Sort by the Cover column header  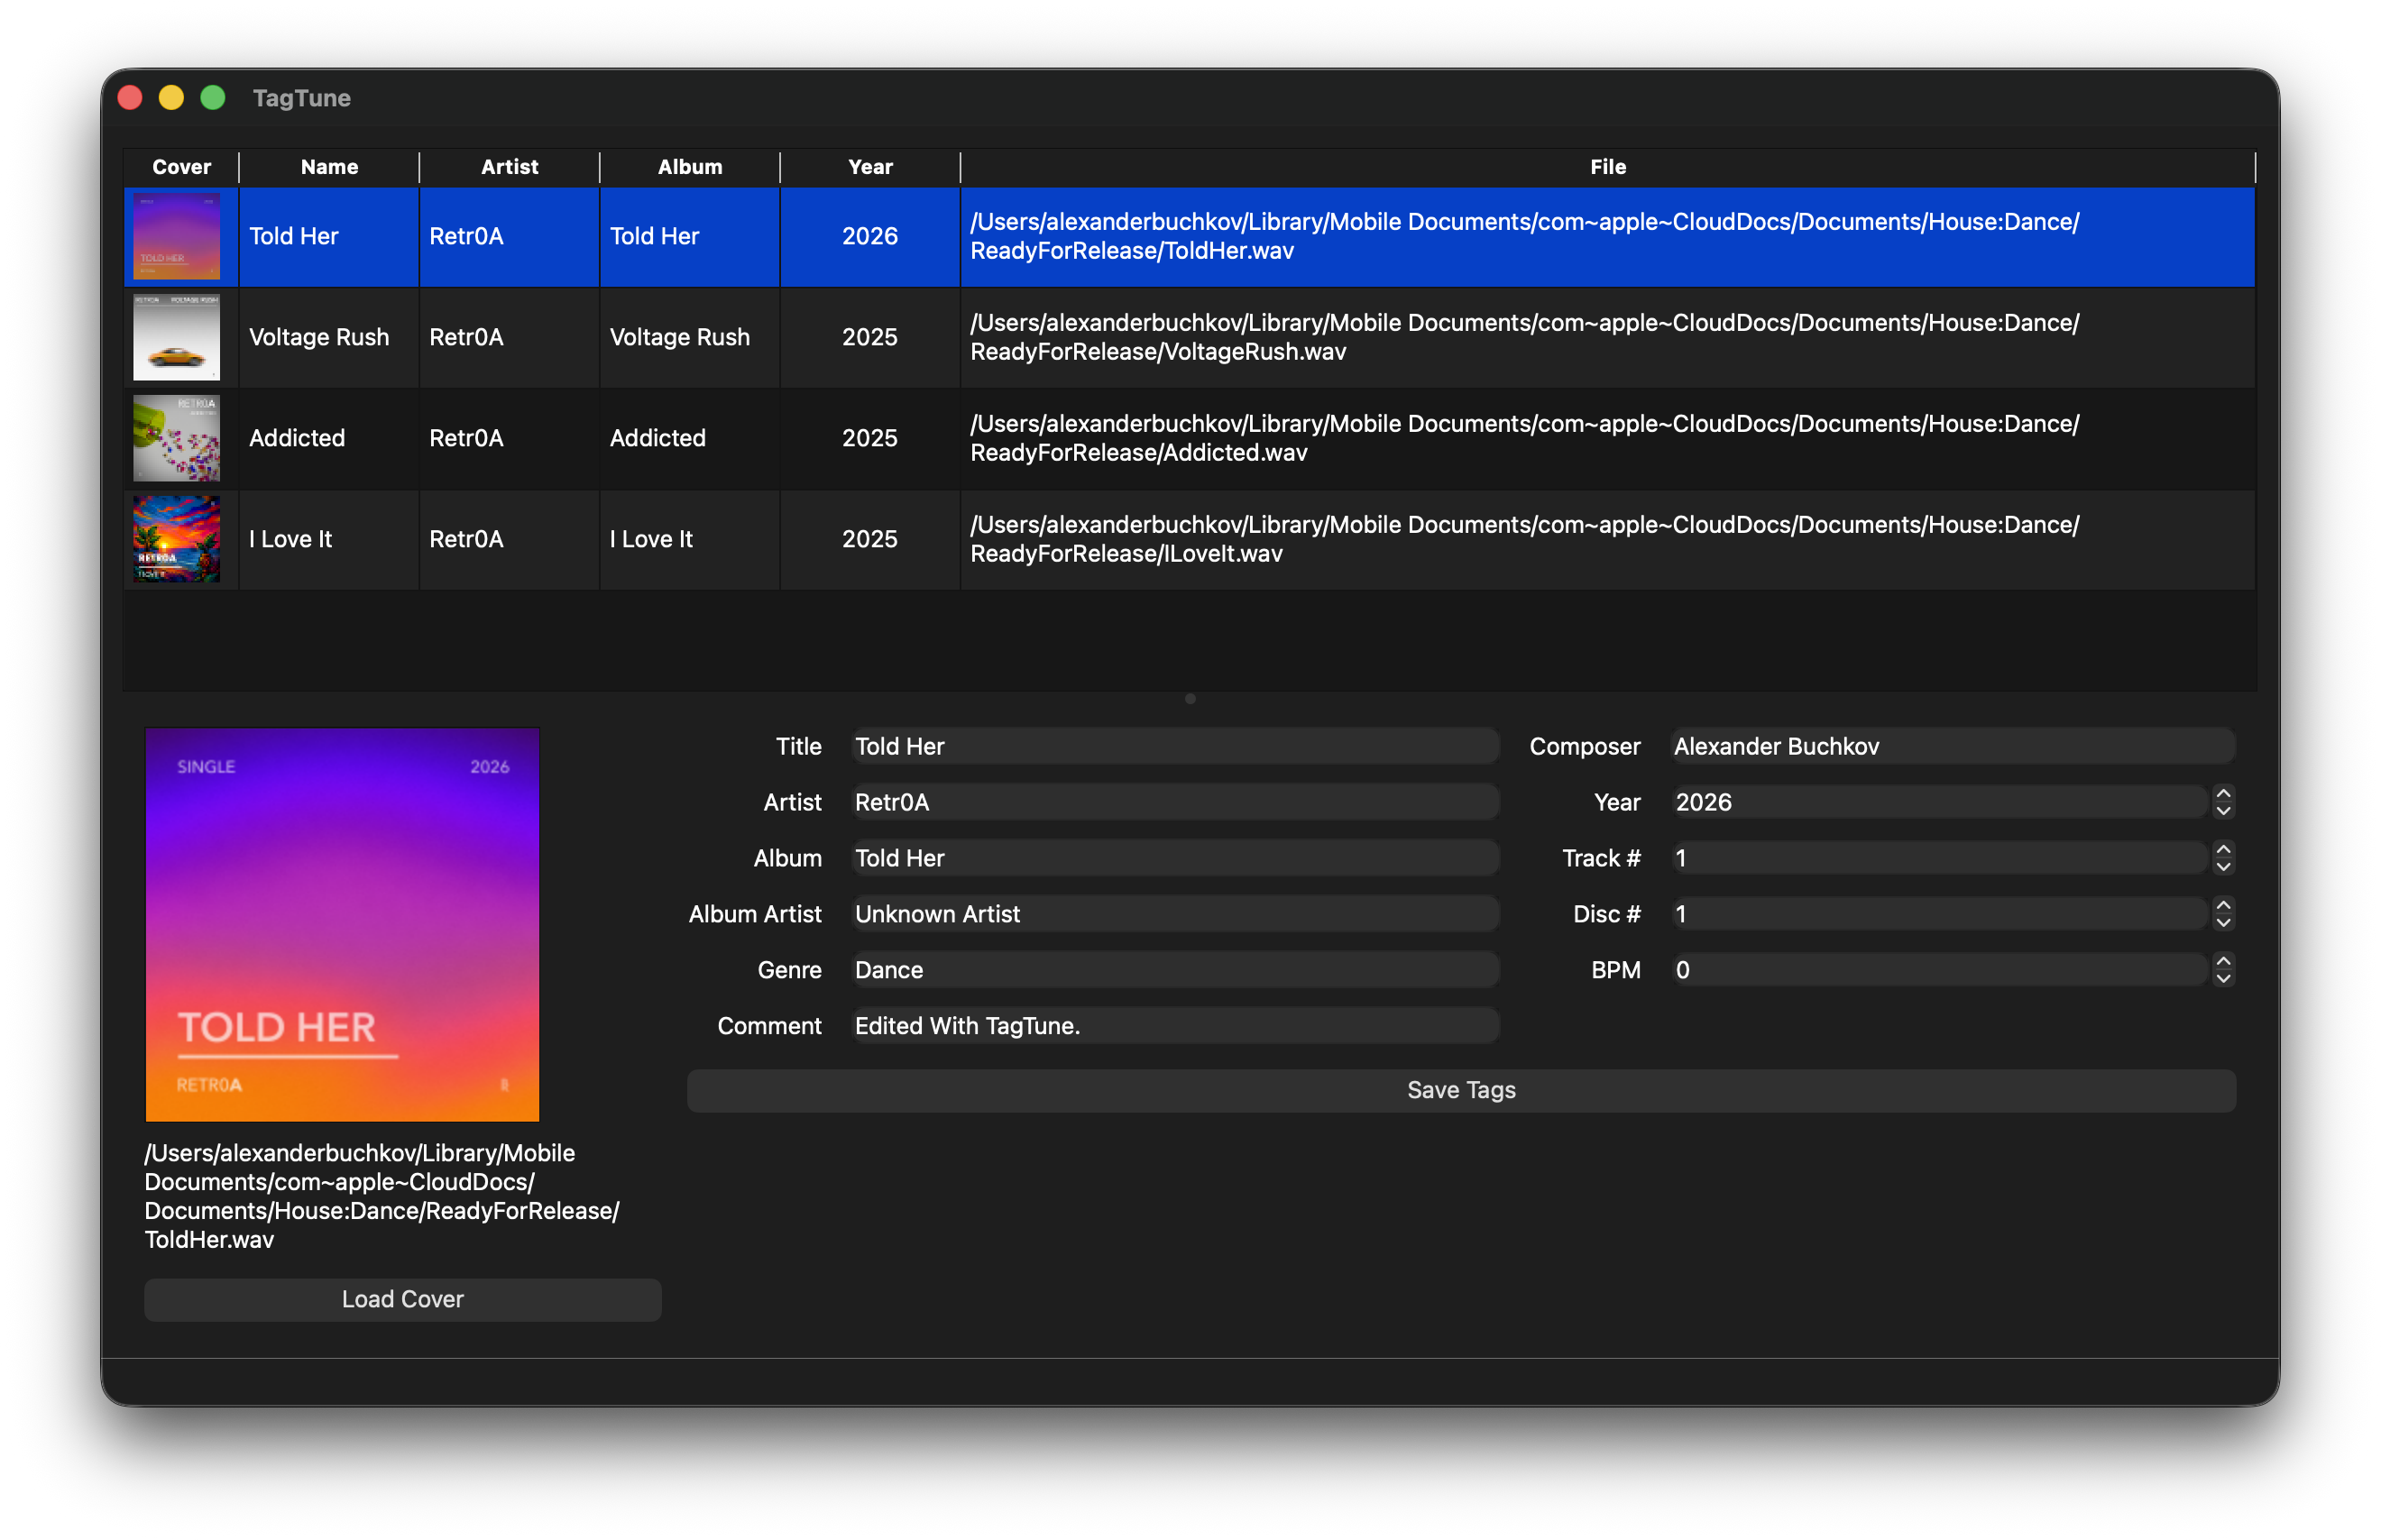tap(181, 167)
